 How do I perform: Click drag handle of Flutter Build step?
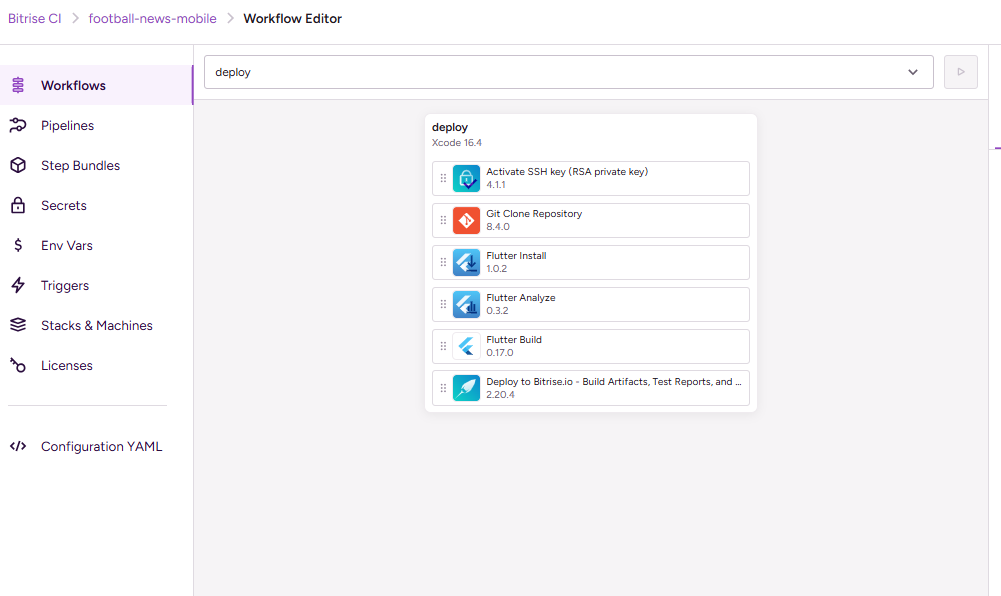click(443, 347)
